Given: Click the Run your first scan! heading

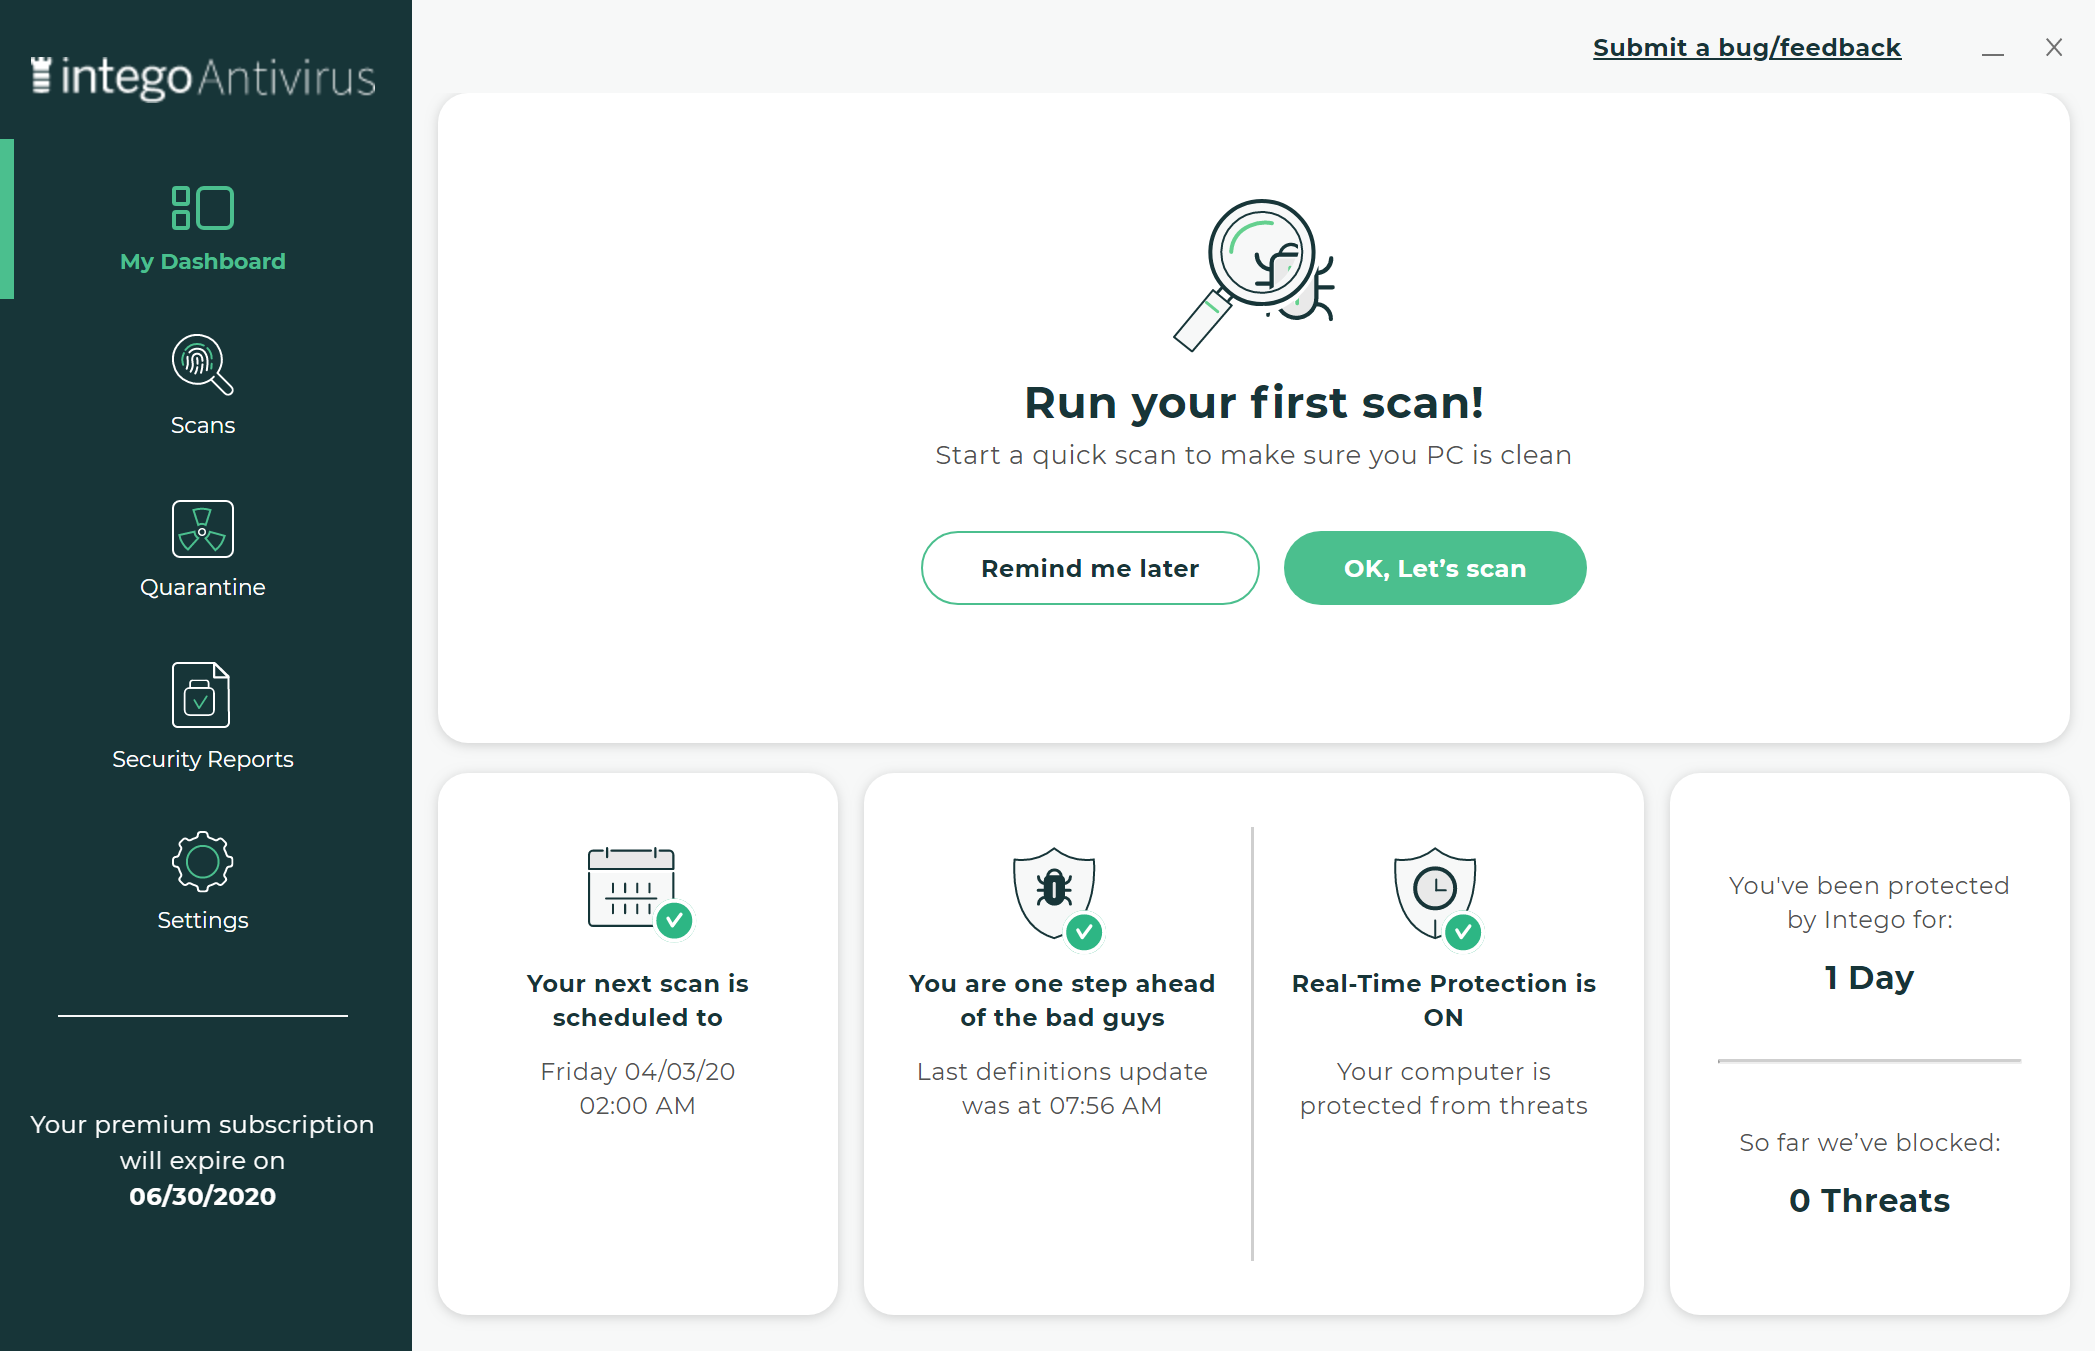Looking at the screenshot, I should pos(1254,403).
